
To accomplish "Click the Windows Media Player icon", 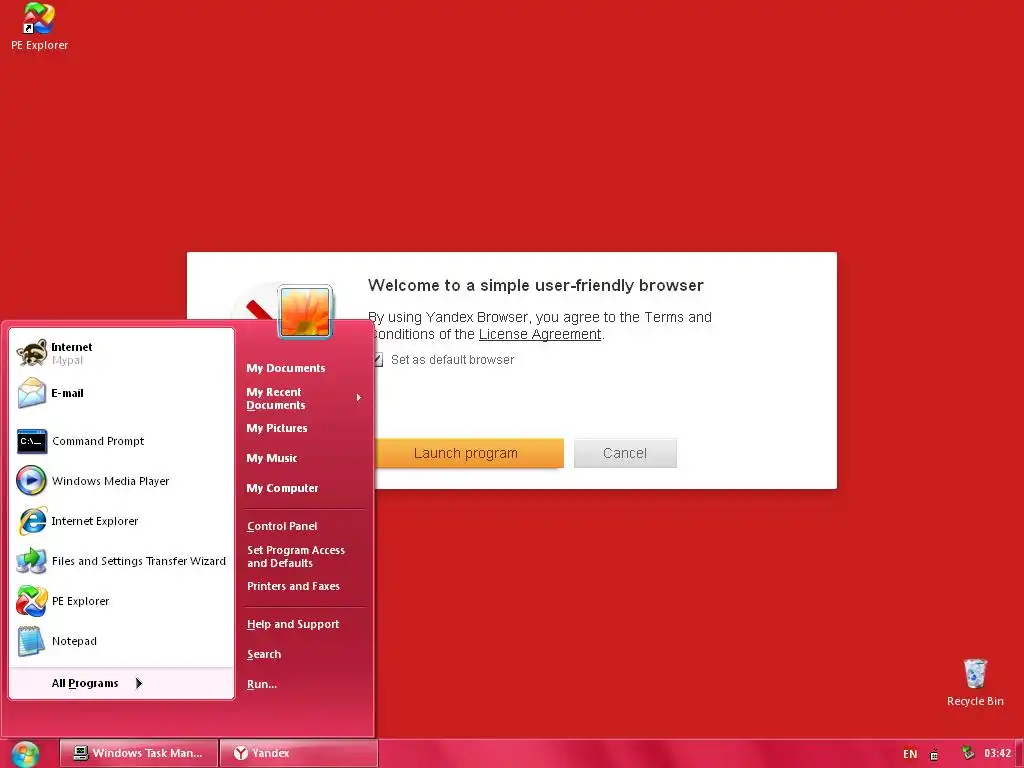I will tap(31, 481).
